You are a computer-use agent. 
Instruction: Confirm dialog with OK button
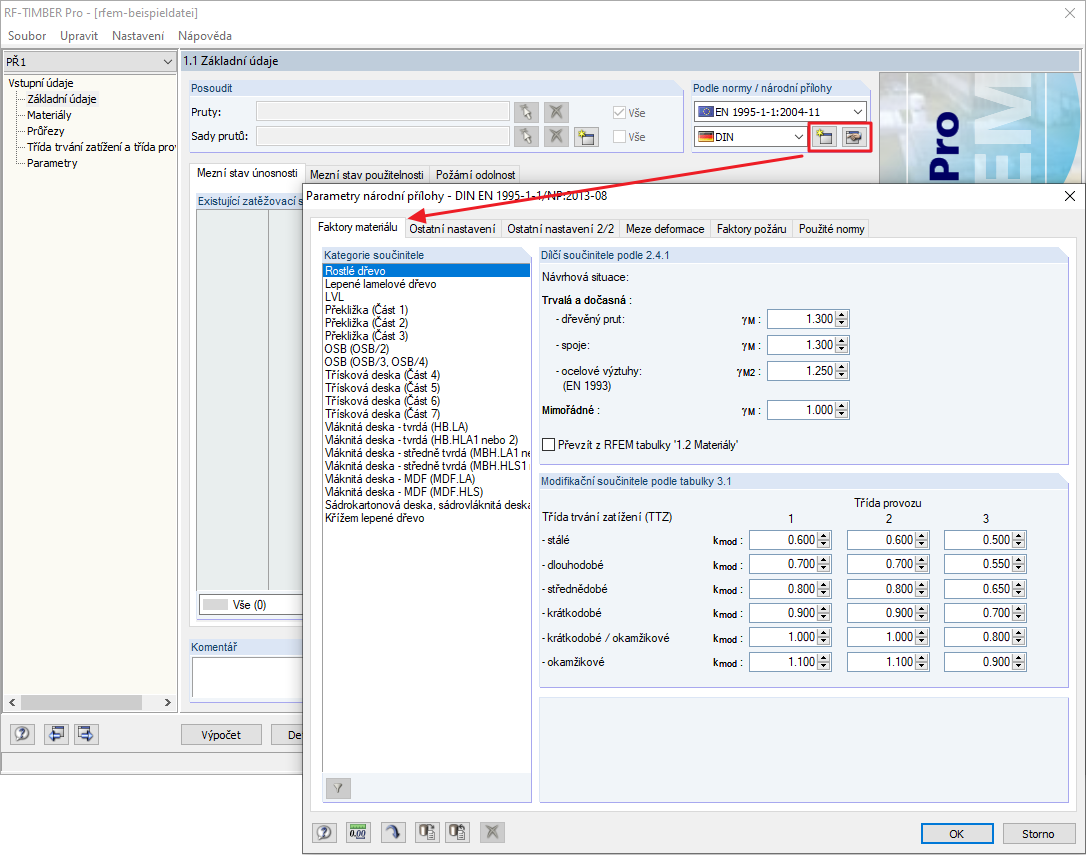click(956, 834)
